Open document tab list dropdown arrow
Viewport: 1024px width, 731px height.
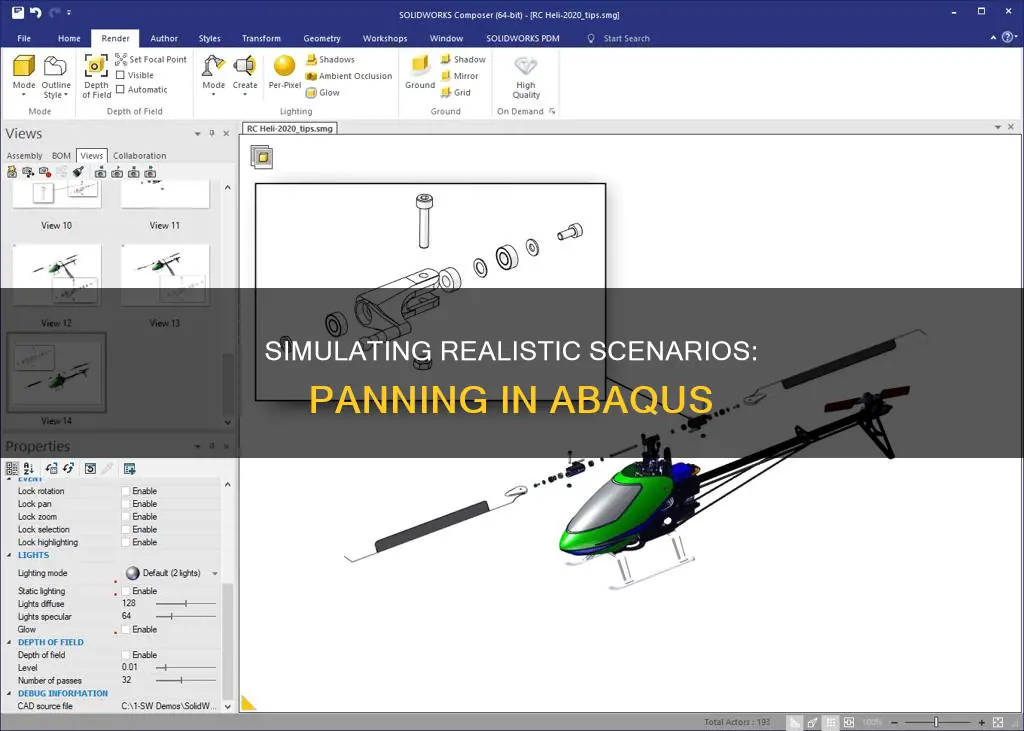coord(997,127)
